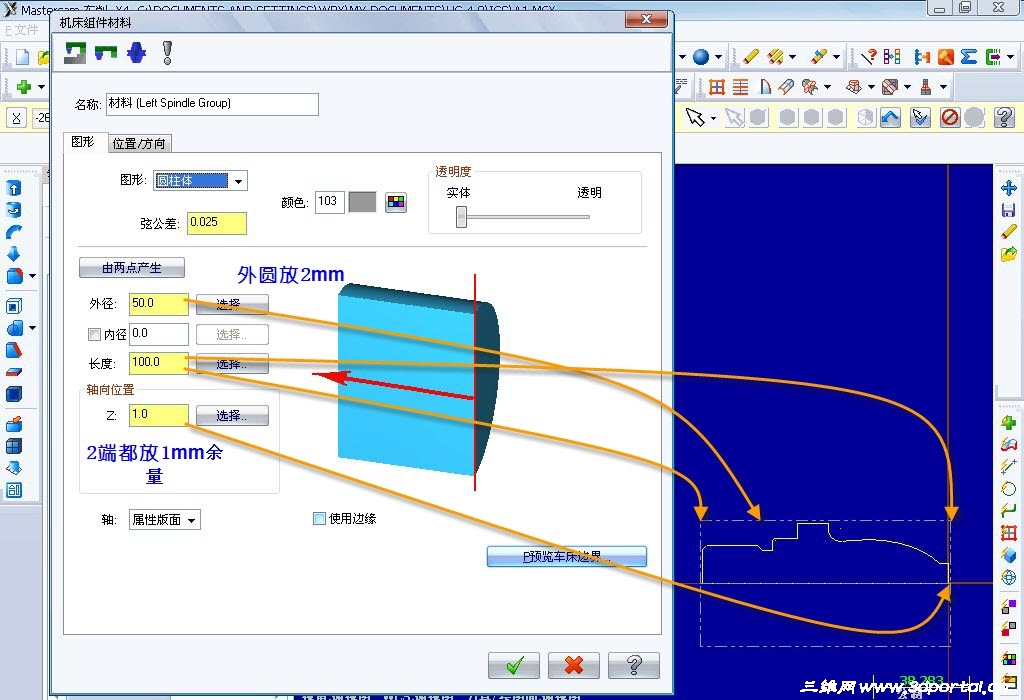The height and width of the screenshot is (700, 1024).
Task: Click the 外径 field showing 50.0
Action: pyautogui.click(x=159, y=304)
